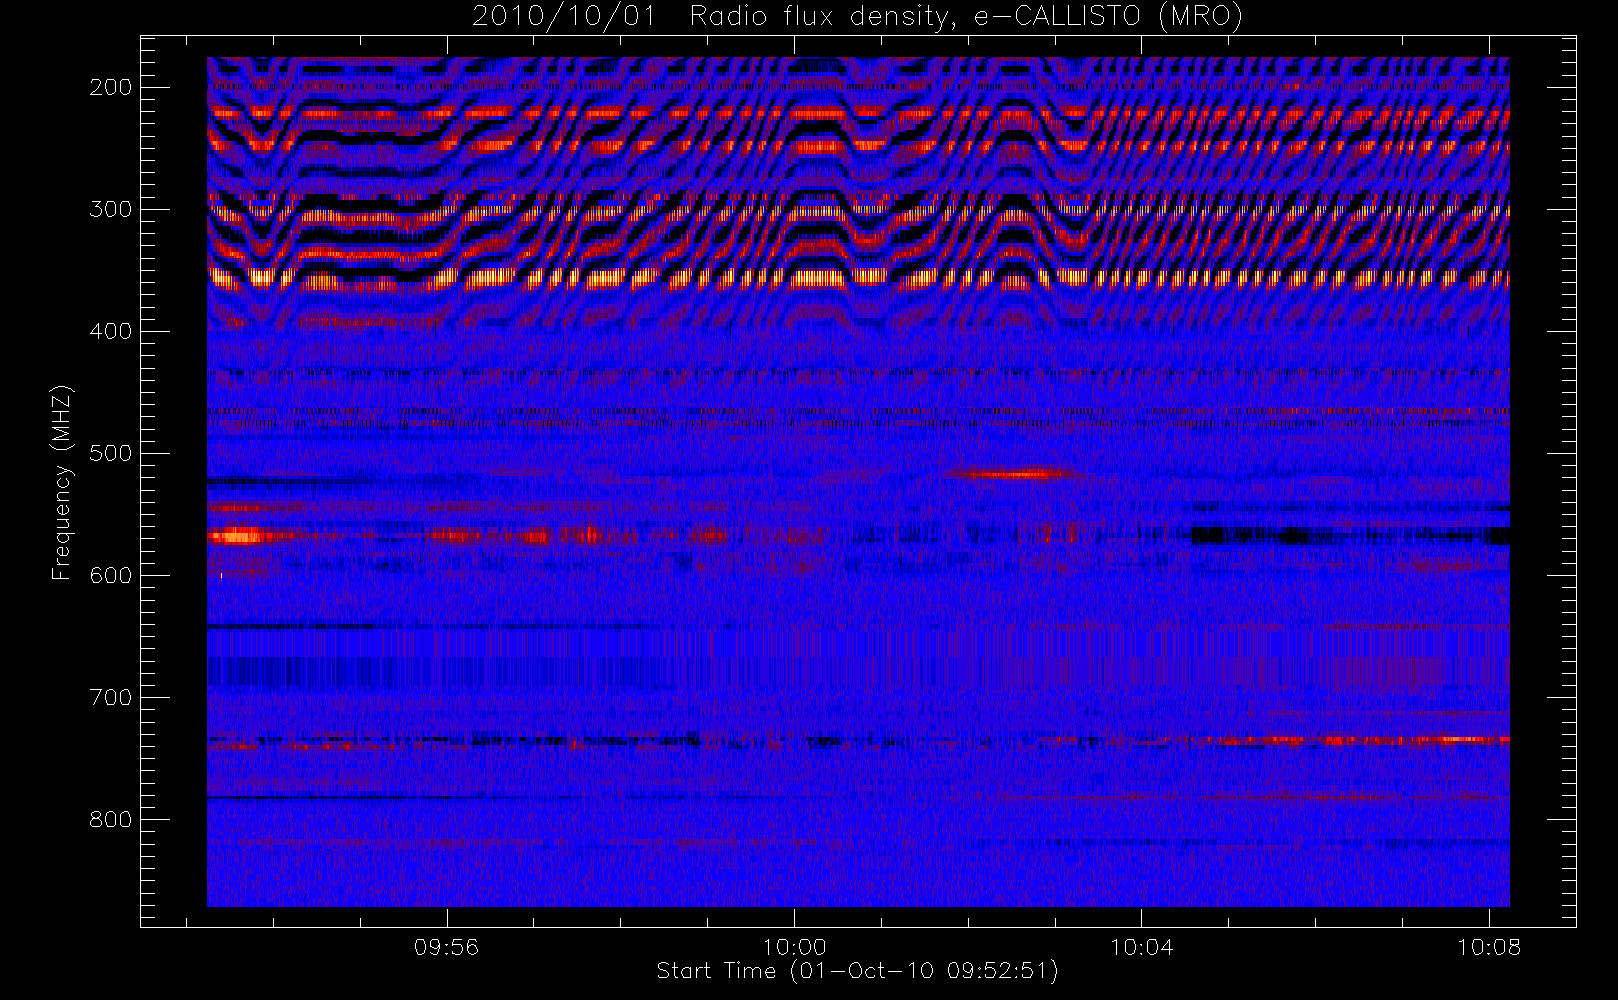Select the 800 frequency tick label
The width and height of the screenshot is (1618, 1000).
111,820
